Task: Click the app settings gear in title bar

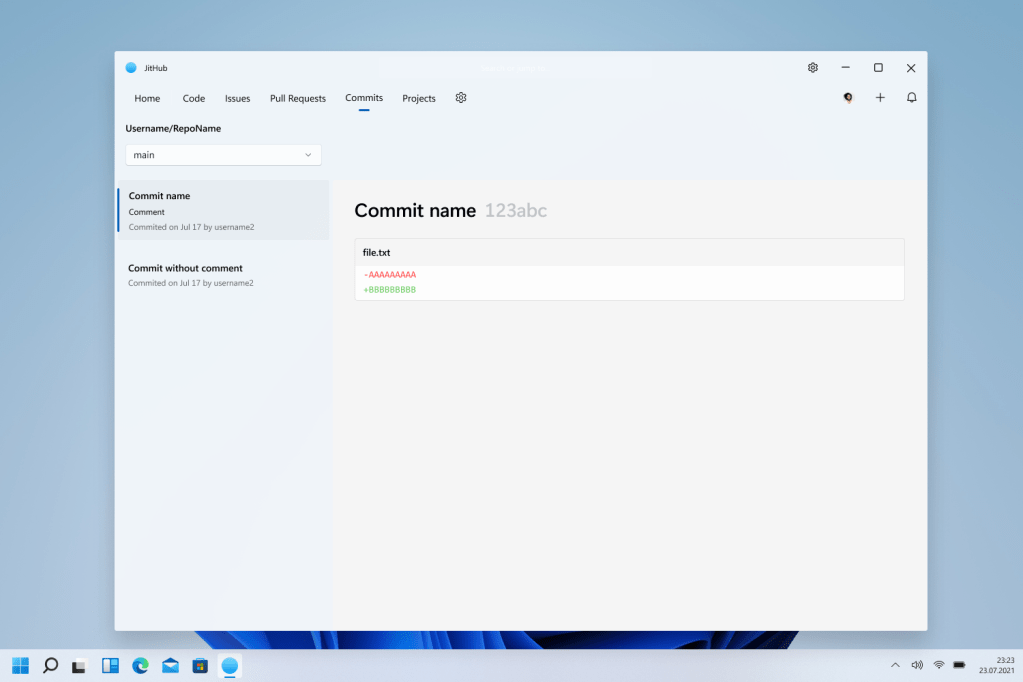Action: [813, 68]
